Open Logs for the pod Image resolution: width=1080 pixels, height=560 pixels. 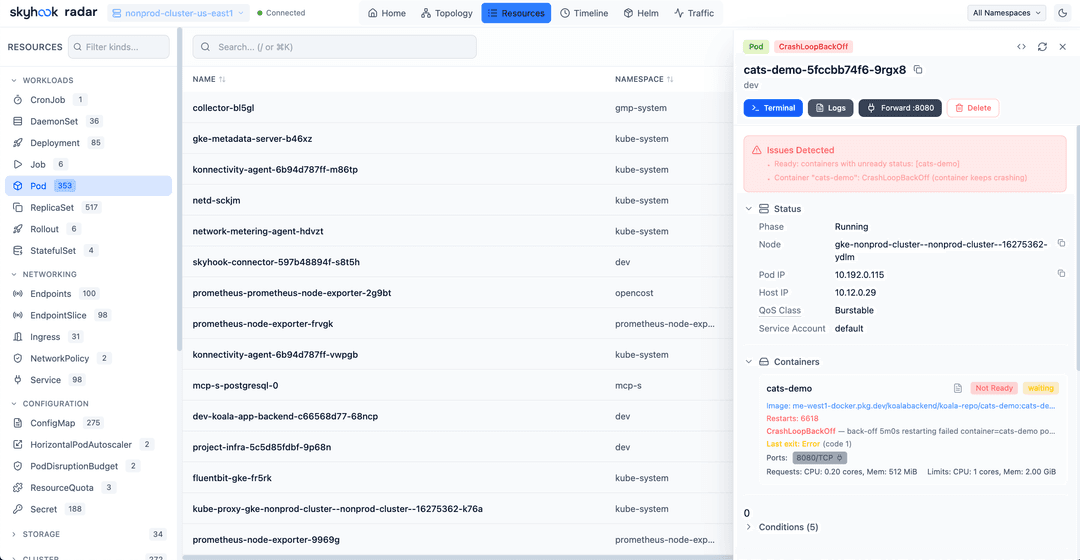point(831,108)
